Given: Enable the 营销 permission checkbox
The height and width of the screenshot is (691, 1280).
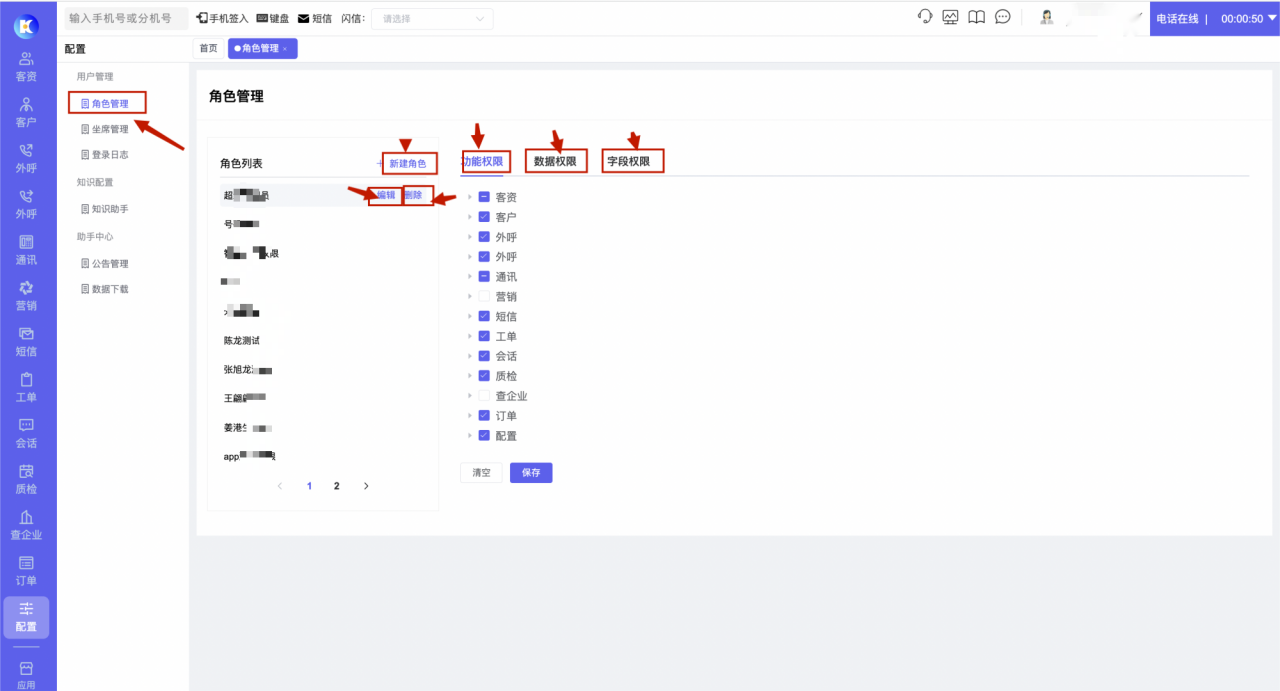Looking at the screenshot, I should [x=484, y=297].
